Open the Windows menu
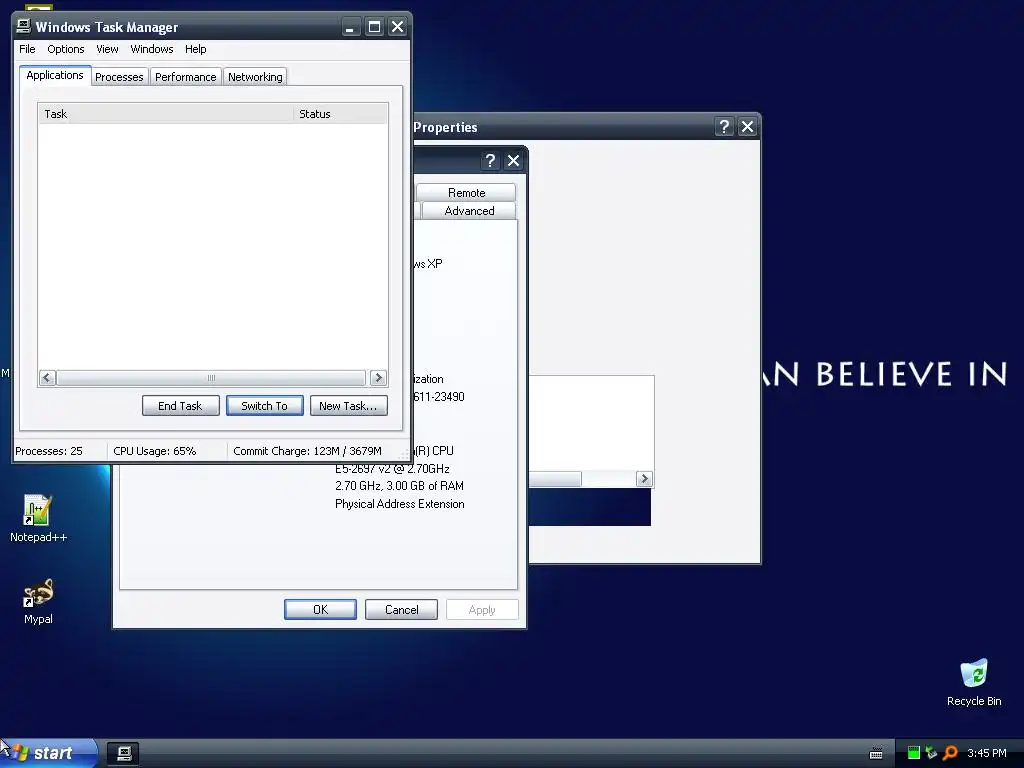The height and width of the screenshot is (768, 1024). pyautogui.click(x=152, y=49)
